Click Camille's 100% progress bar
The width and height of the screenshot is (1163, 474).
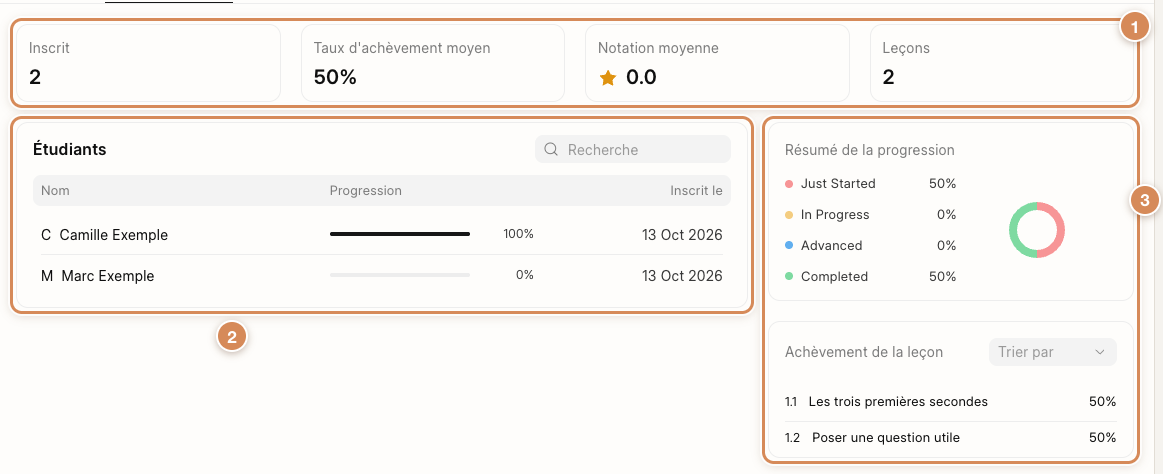coord(400,234)
